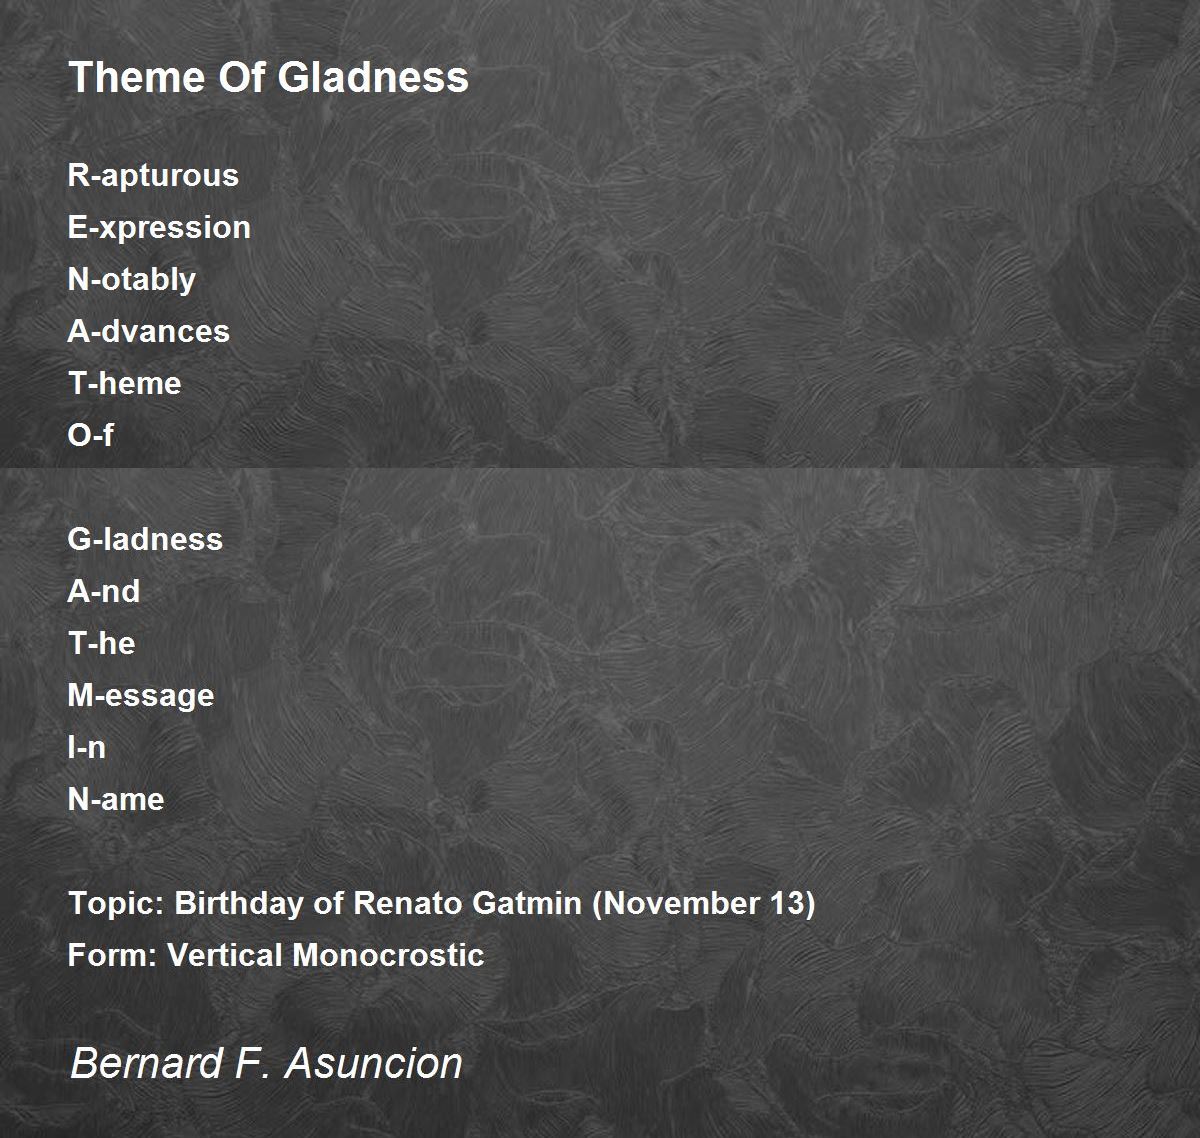Click the line I-n
This screenshot has width=1200, height=1138.
pyautogui.click(x=86, y=747)
